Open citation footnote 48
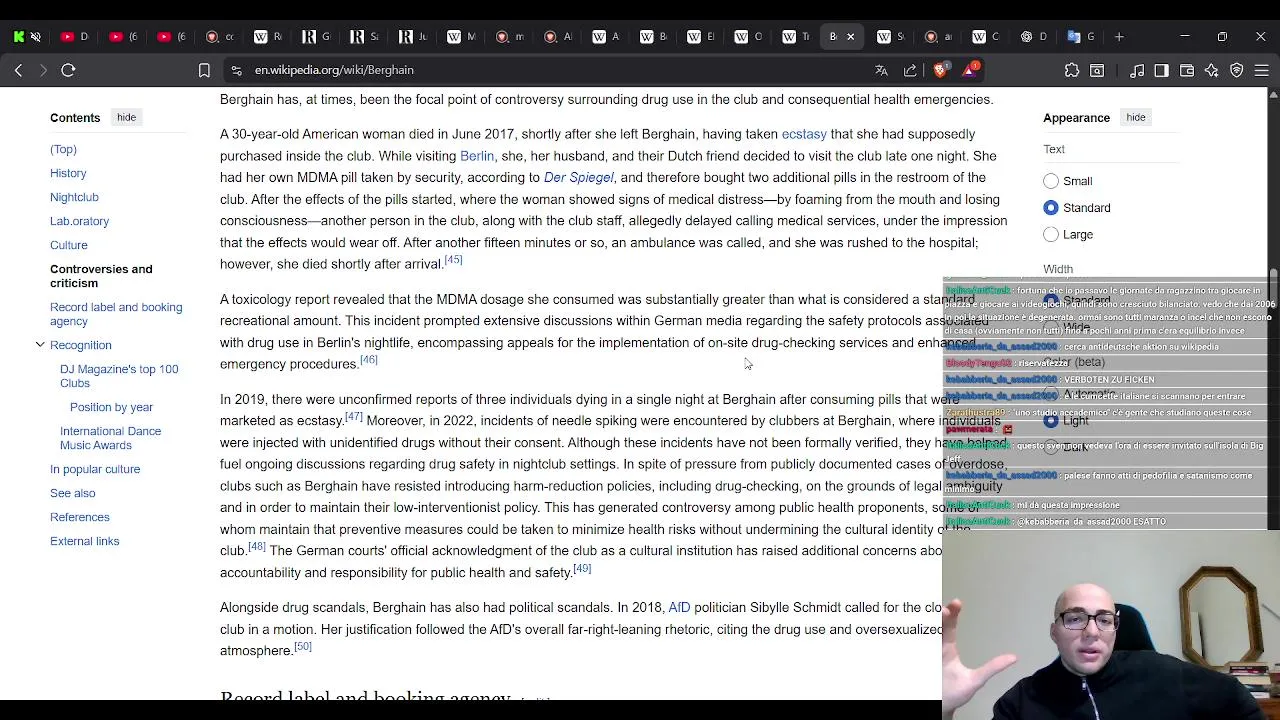 click(x=257, y=547)
